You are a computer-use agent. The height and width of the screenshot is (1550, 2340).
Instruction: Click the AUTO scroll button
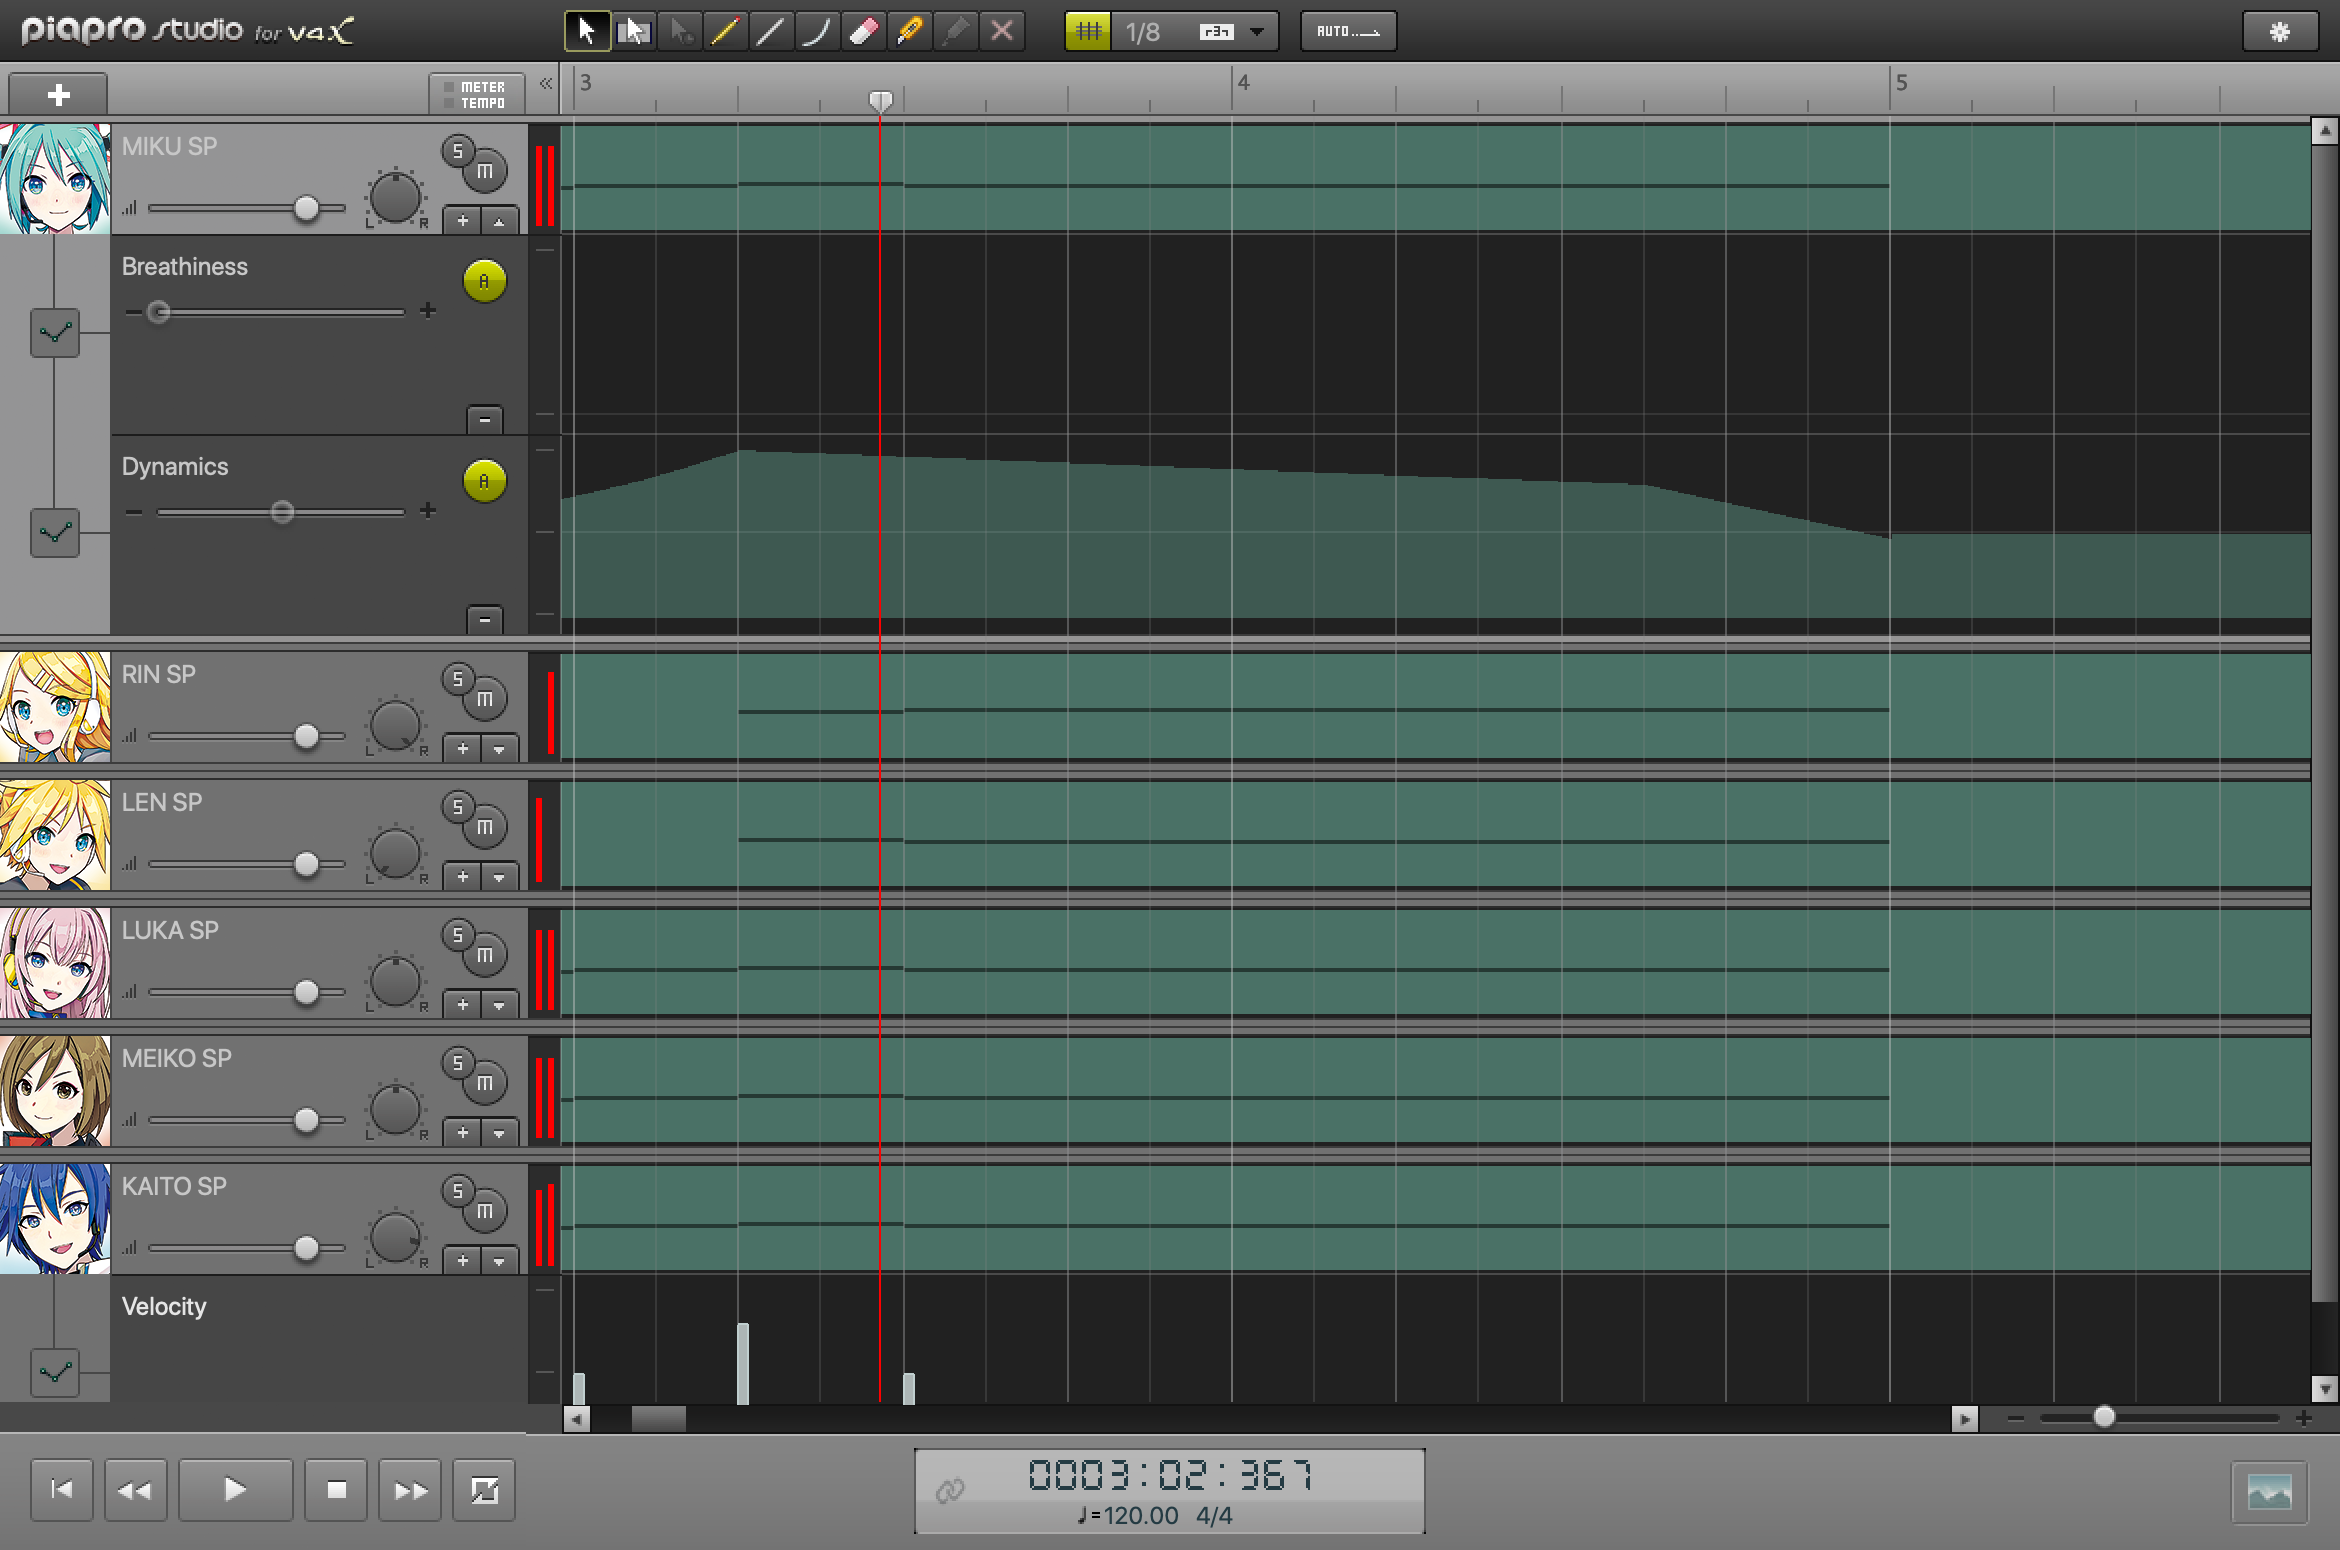click(1348, 32)
